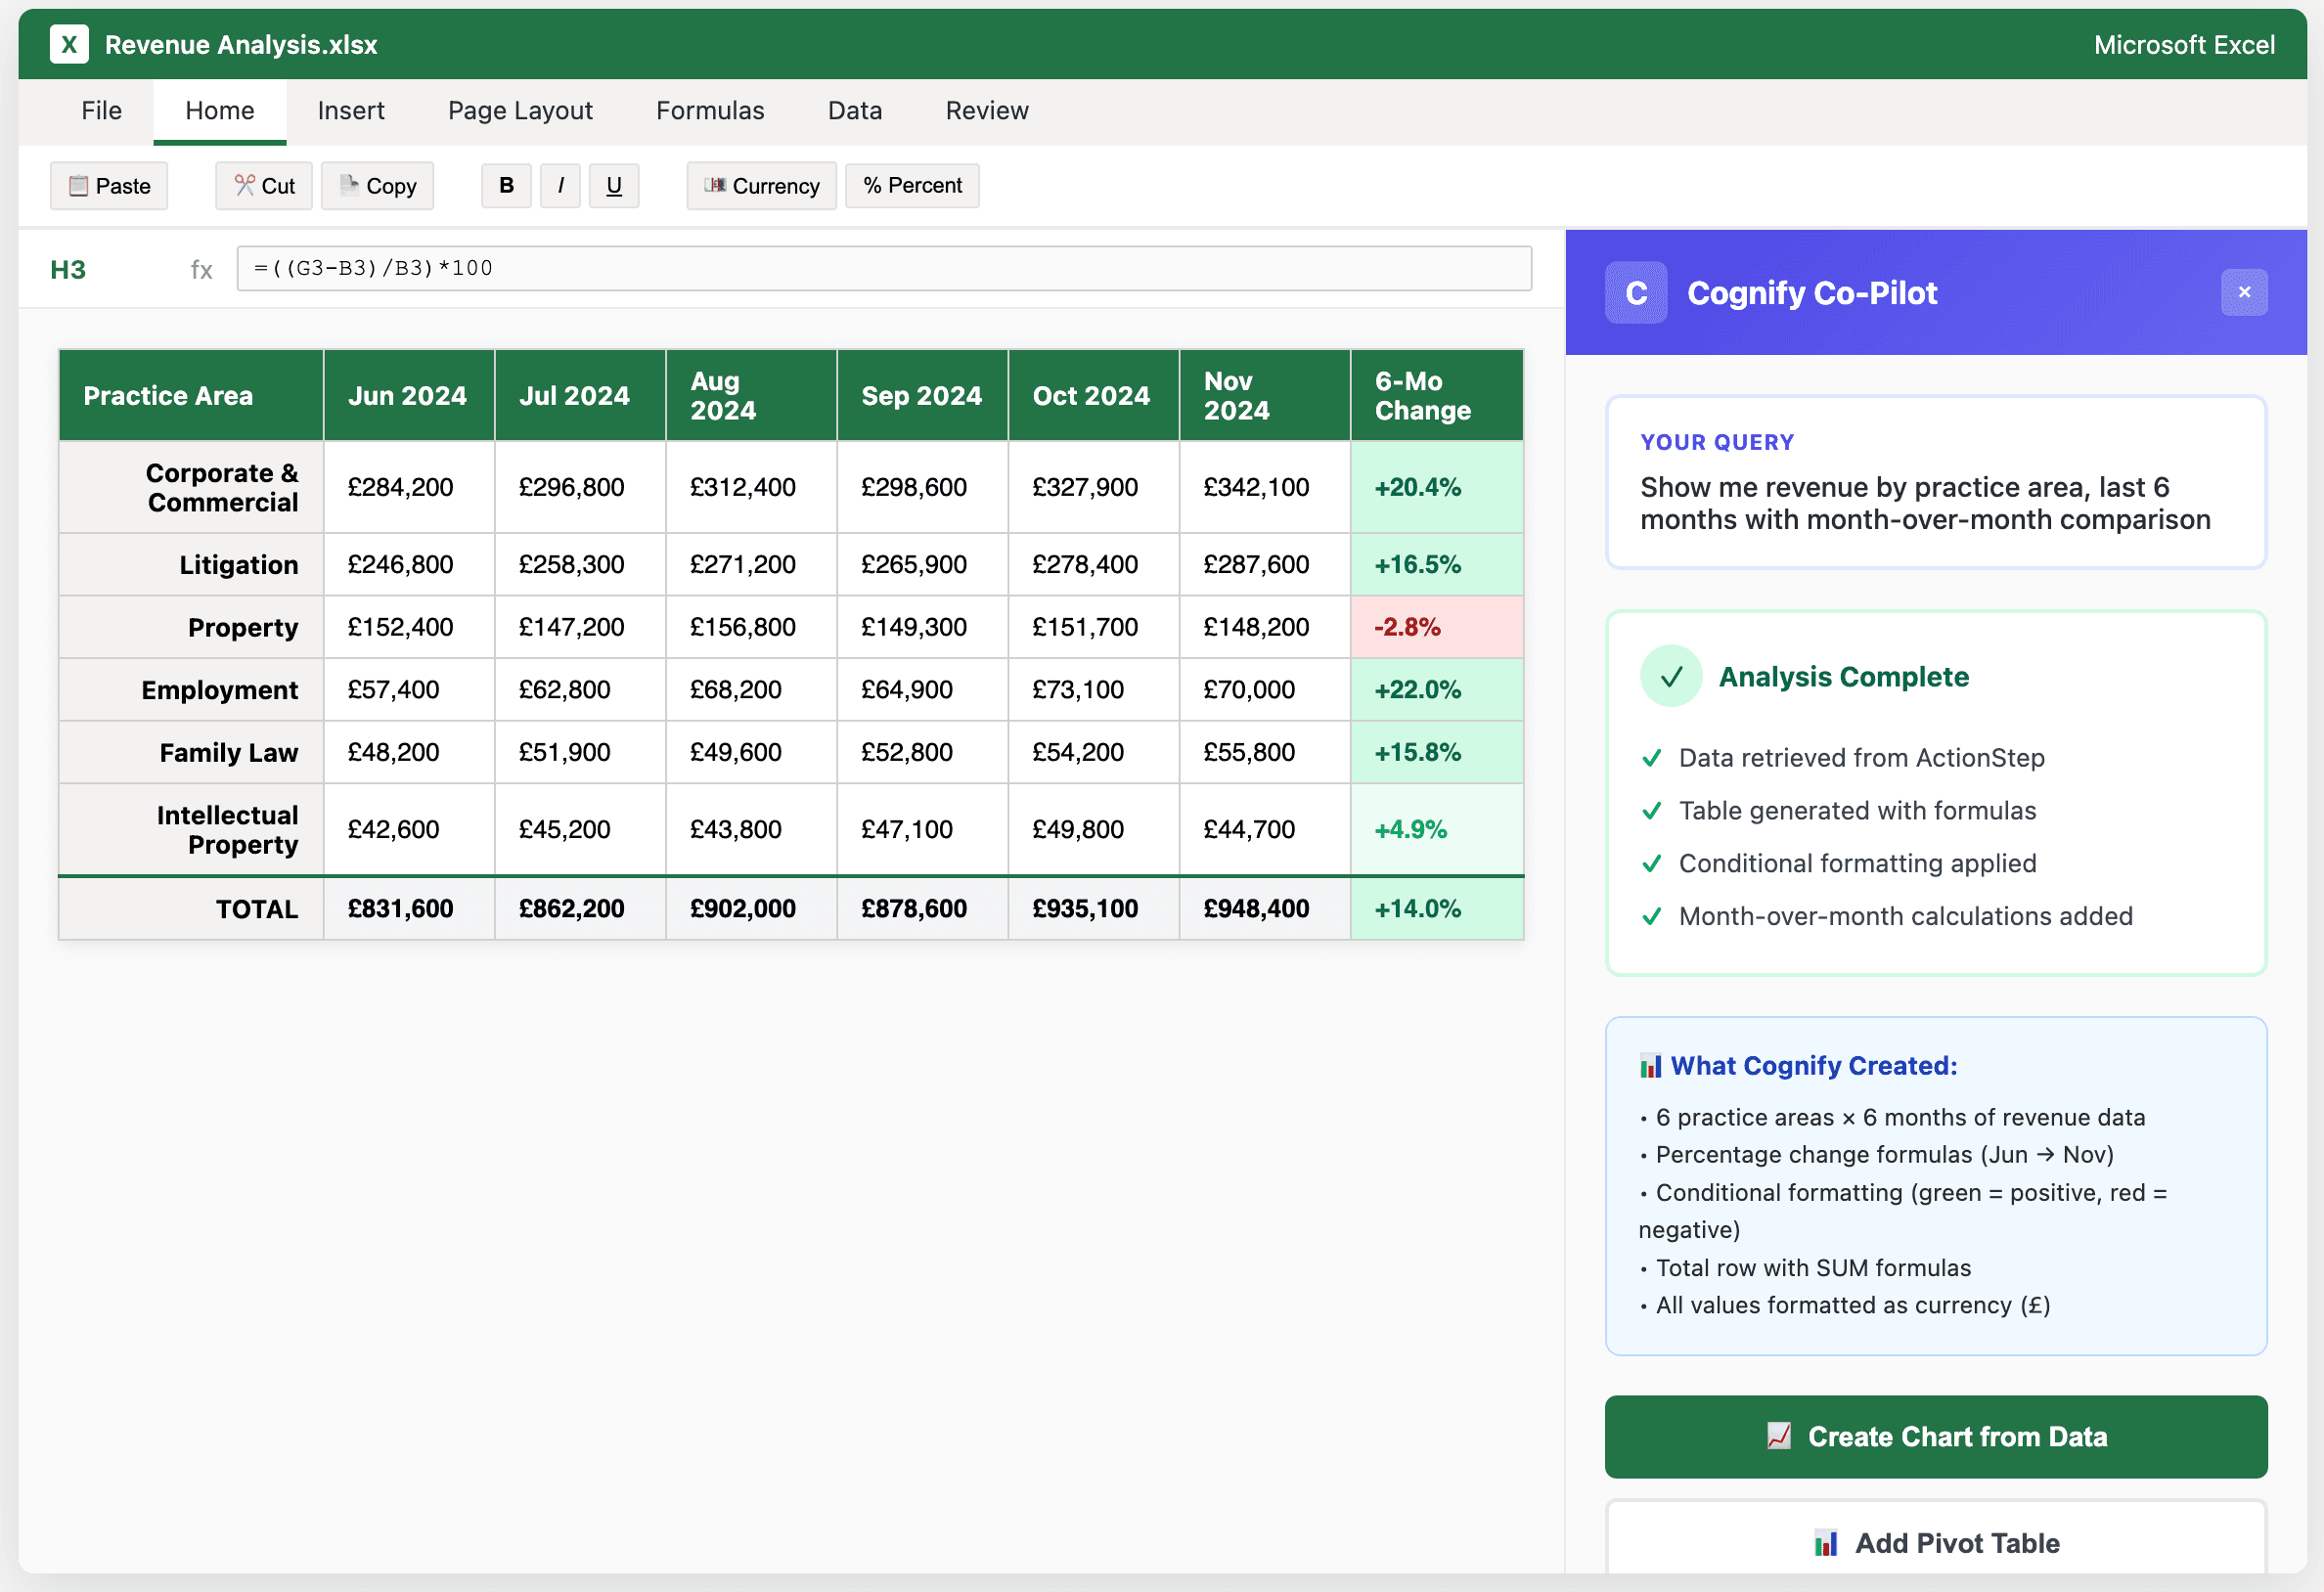The height and width of the screenshot is (1592, 2324).
Task: Click the Paste clipboard icon
Action: click(78, 185)
